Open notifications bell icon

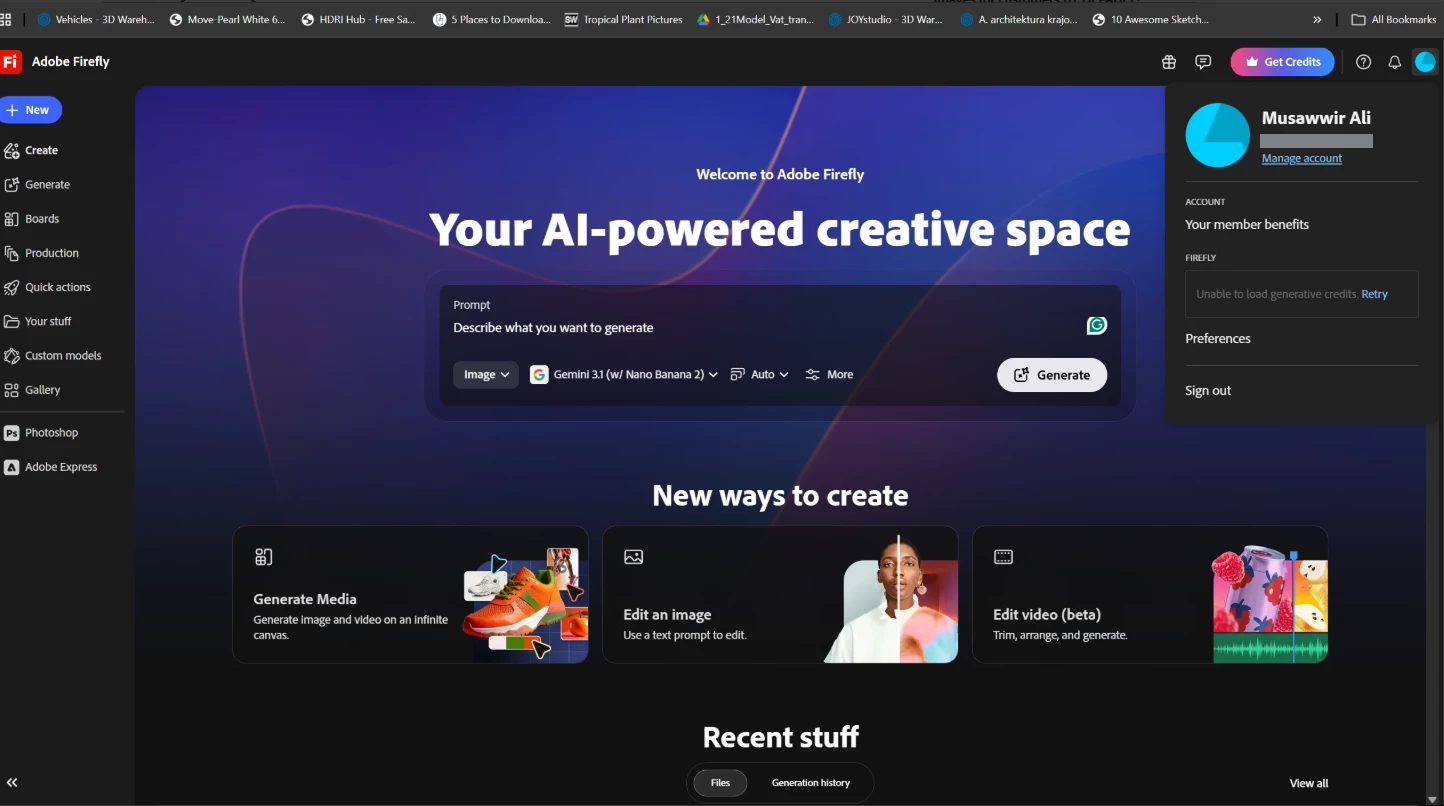1394,62
